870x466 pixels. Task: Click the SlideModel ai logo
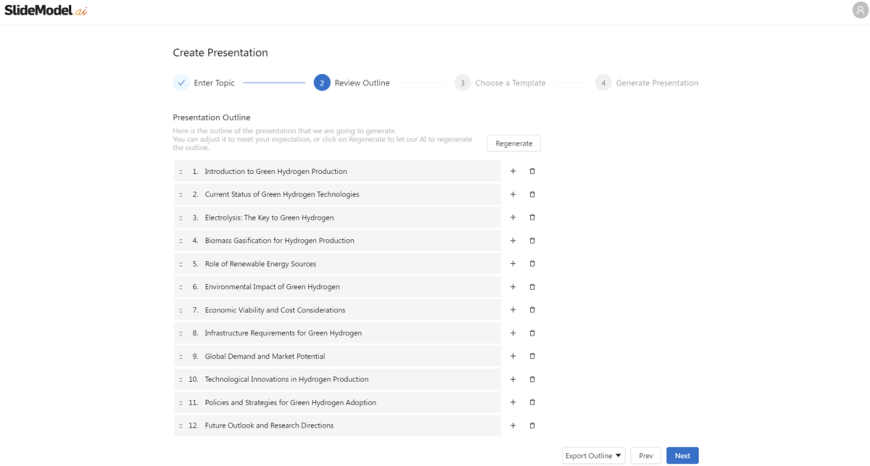(x=46, y=11)
